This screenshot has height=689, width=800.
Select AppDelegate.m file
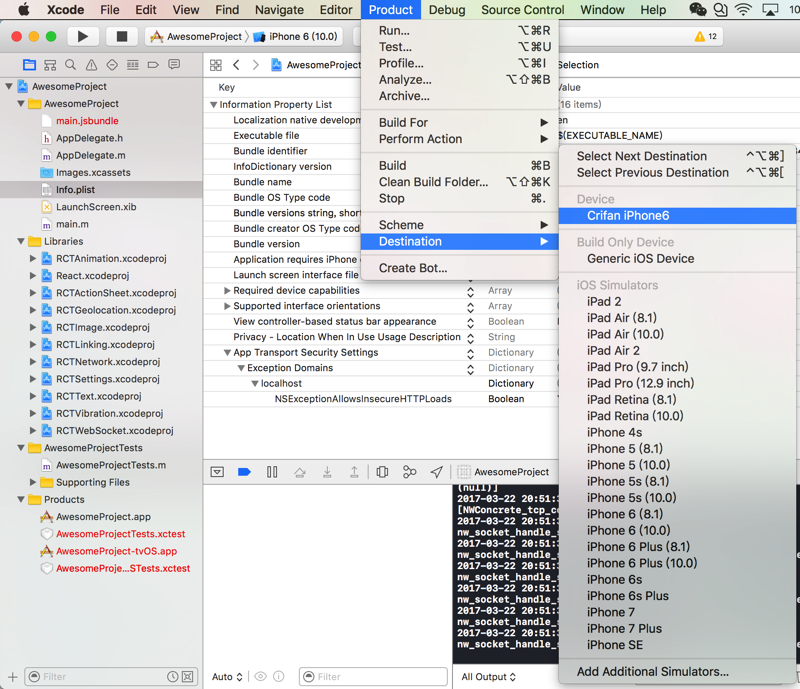coord(91,155)
